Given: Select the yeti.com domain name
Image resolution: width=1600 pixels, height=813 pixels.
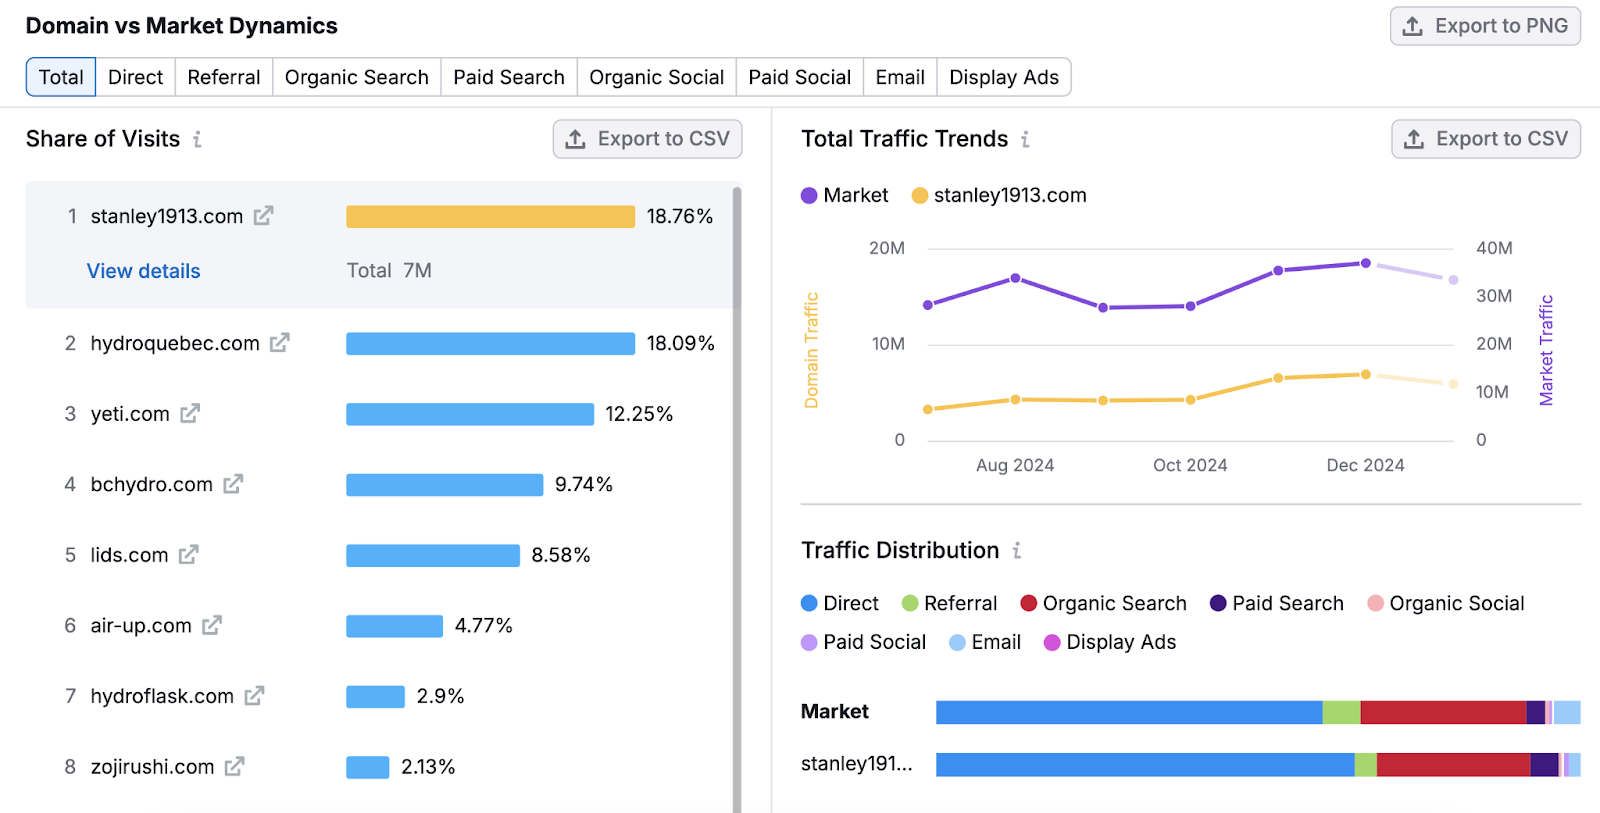Looking at the screenshot, I should point(130,414).
